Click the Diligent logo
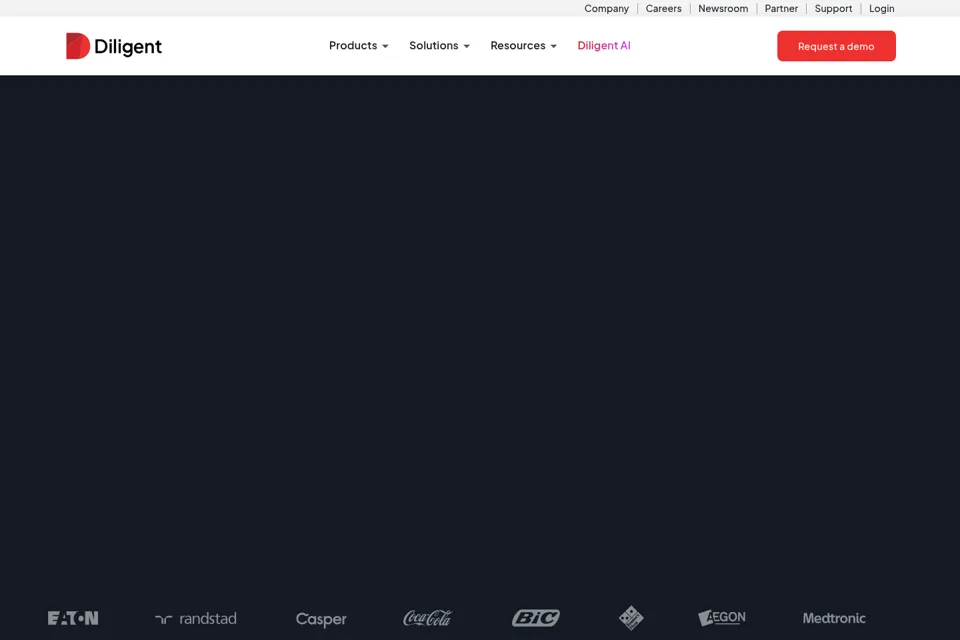960x640 pixels. coord(114,46)
